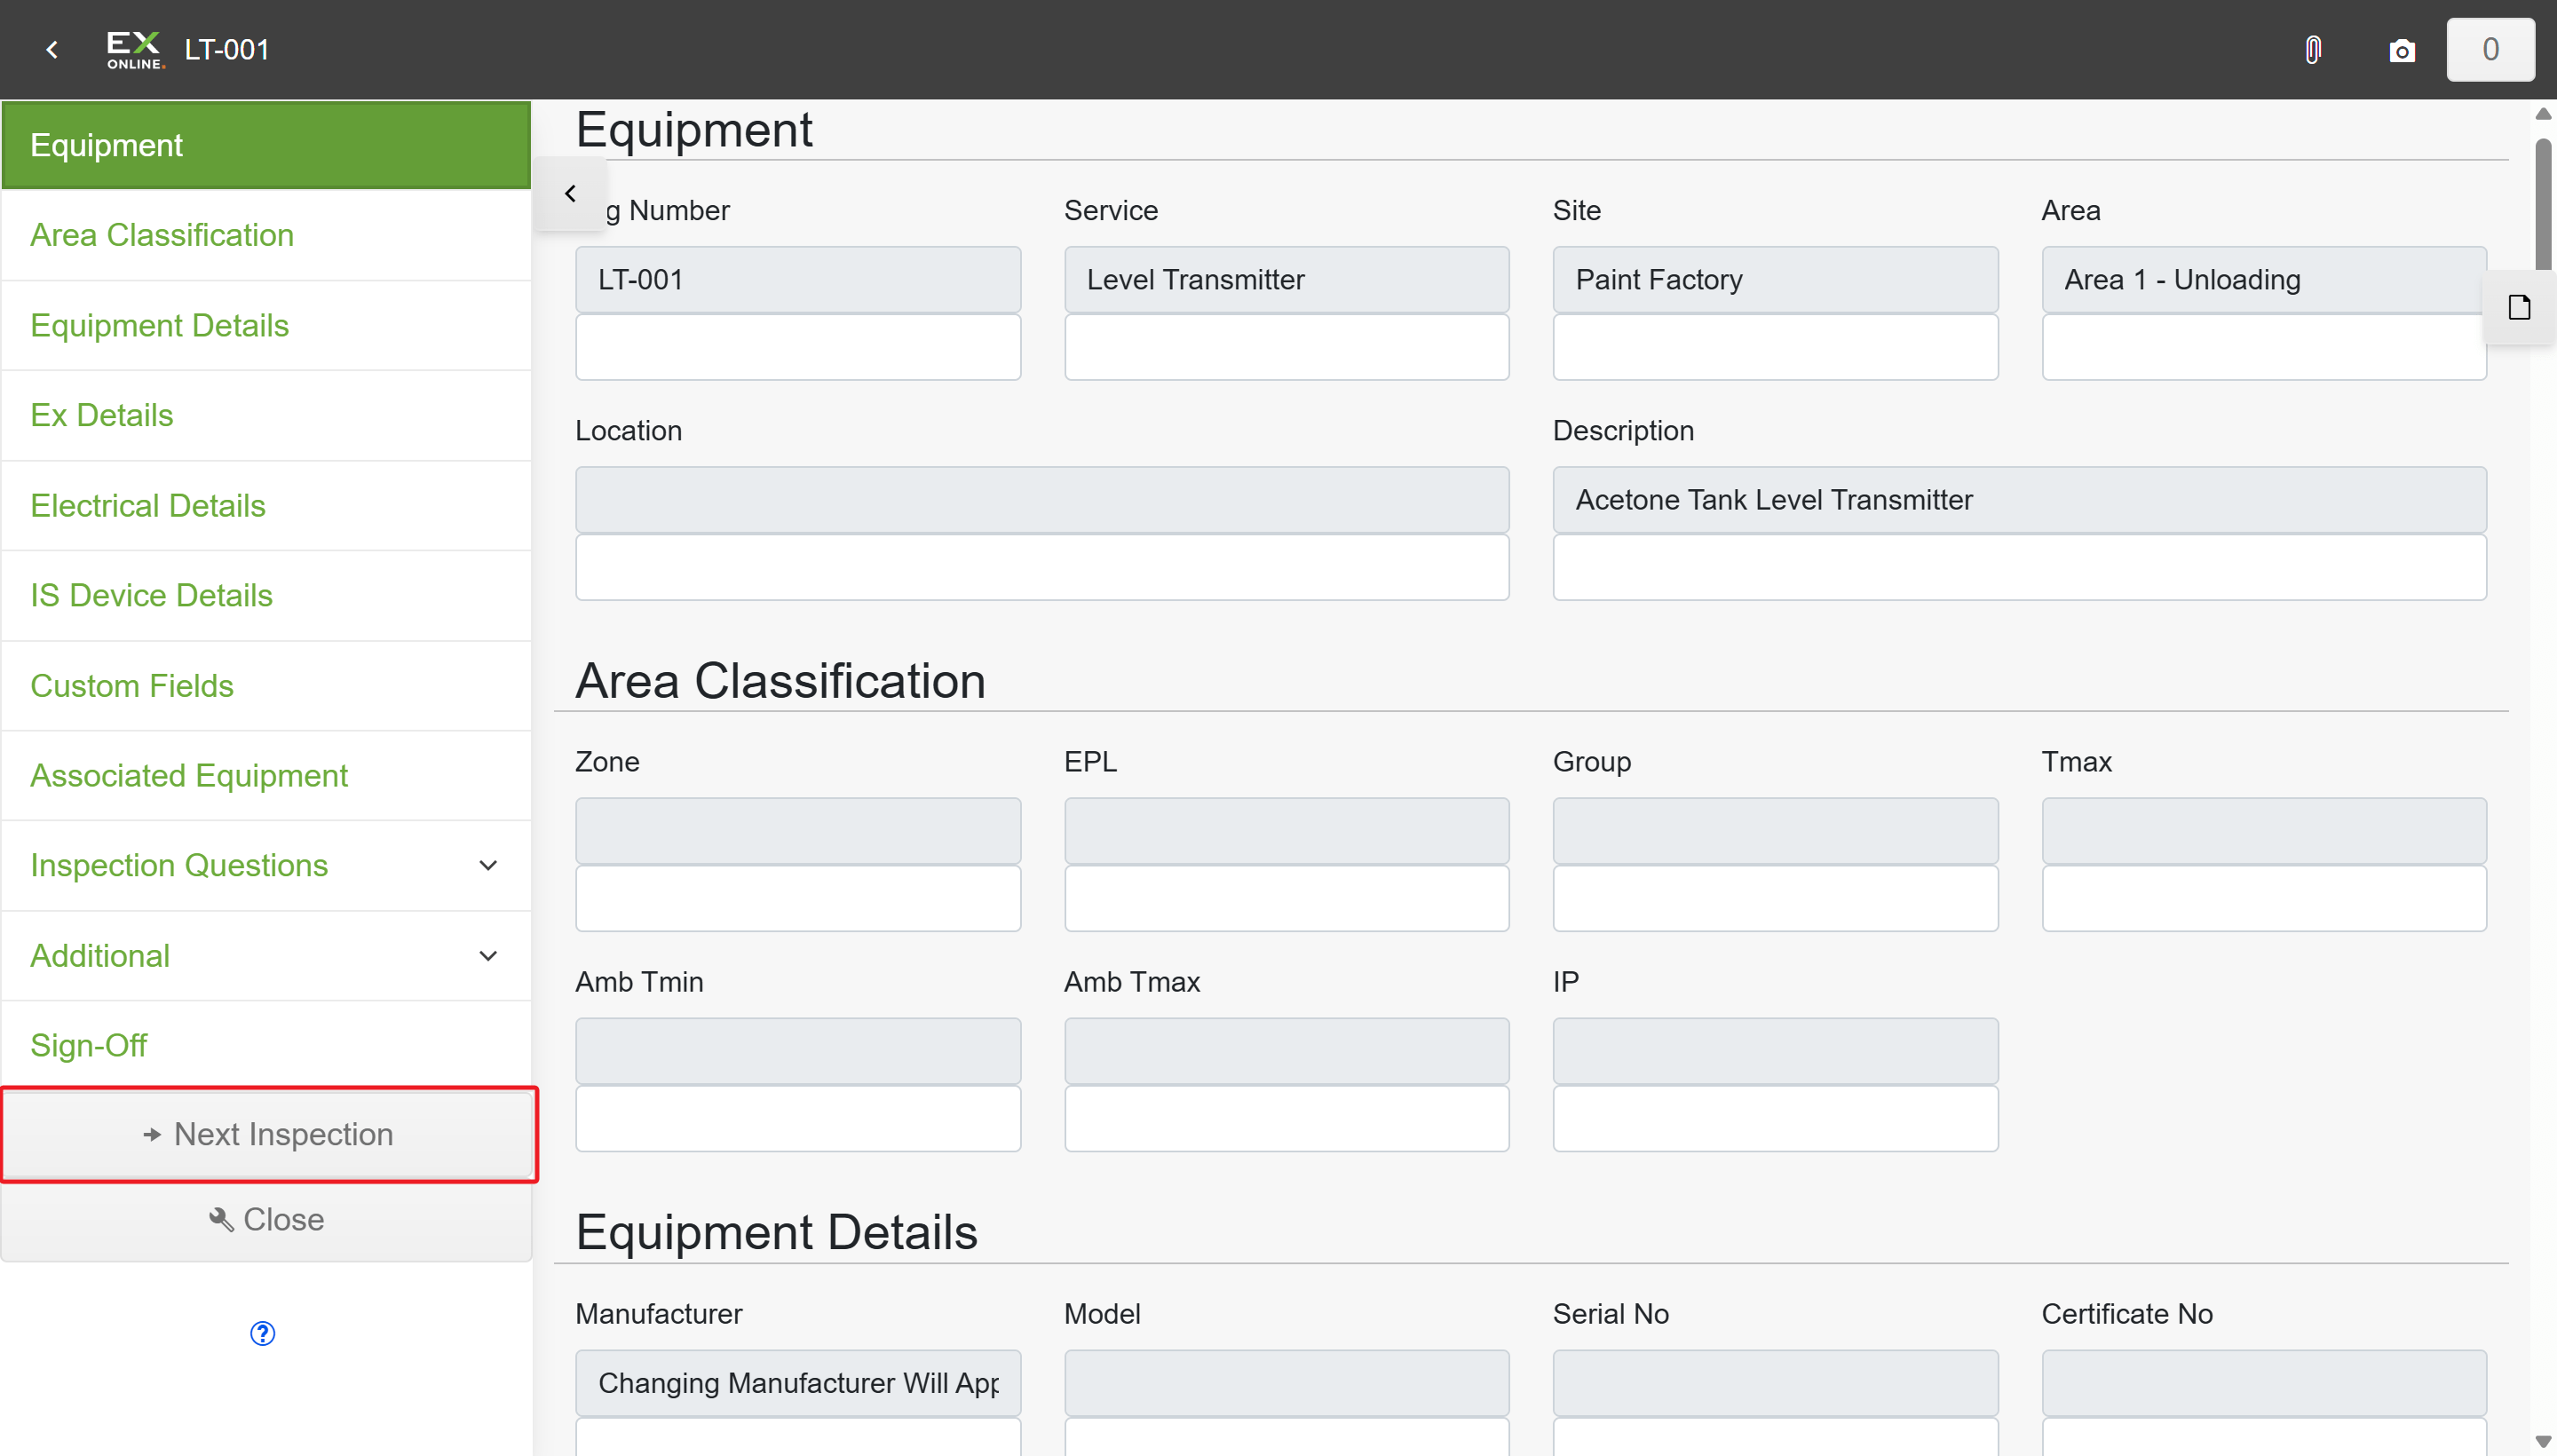The width and height of the screenshot is (2557, 1456).
Task: Expand Inspection Questions chevron
Action: click(x=488, y=866)
